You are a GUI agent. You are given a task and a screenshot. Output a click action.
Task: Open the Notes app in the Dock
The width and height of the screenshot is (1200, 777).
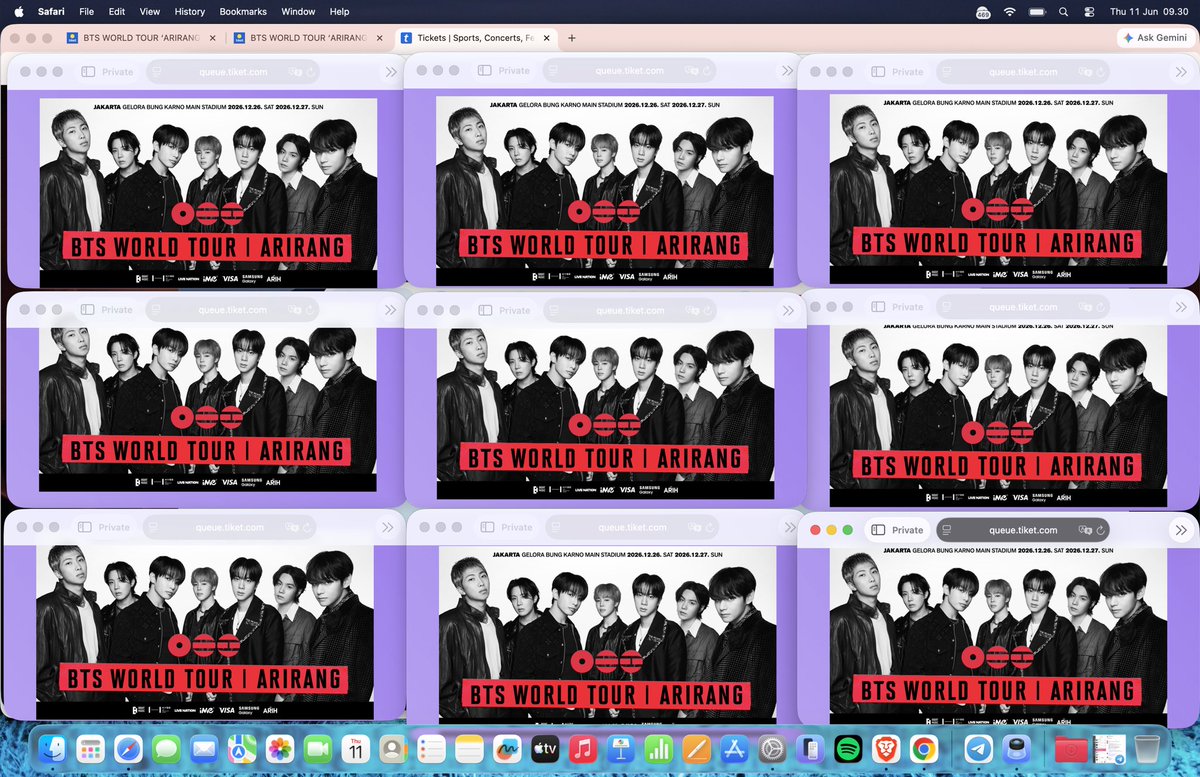tap(469, 748)
